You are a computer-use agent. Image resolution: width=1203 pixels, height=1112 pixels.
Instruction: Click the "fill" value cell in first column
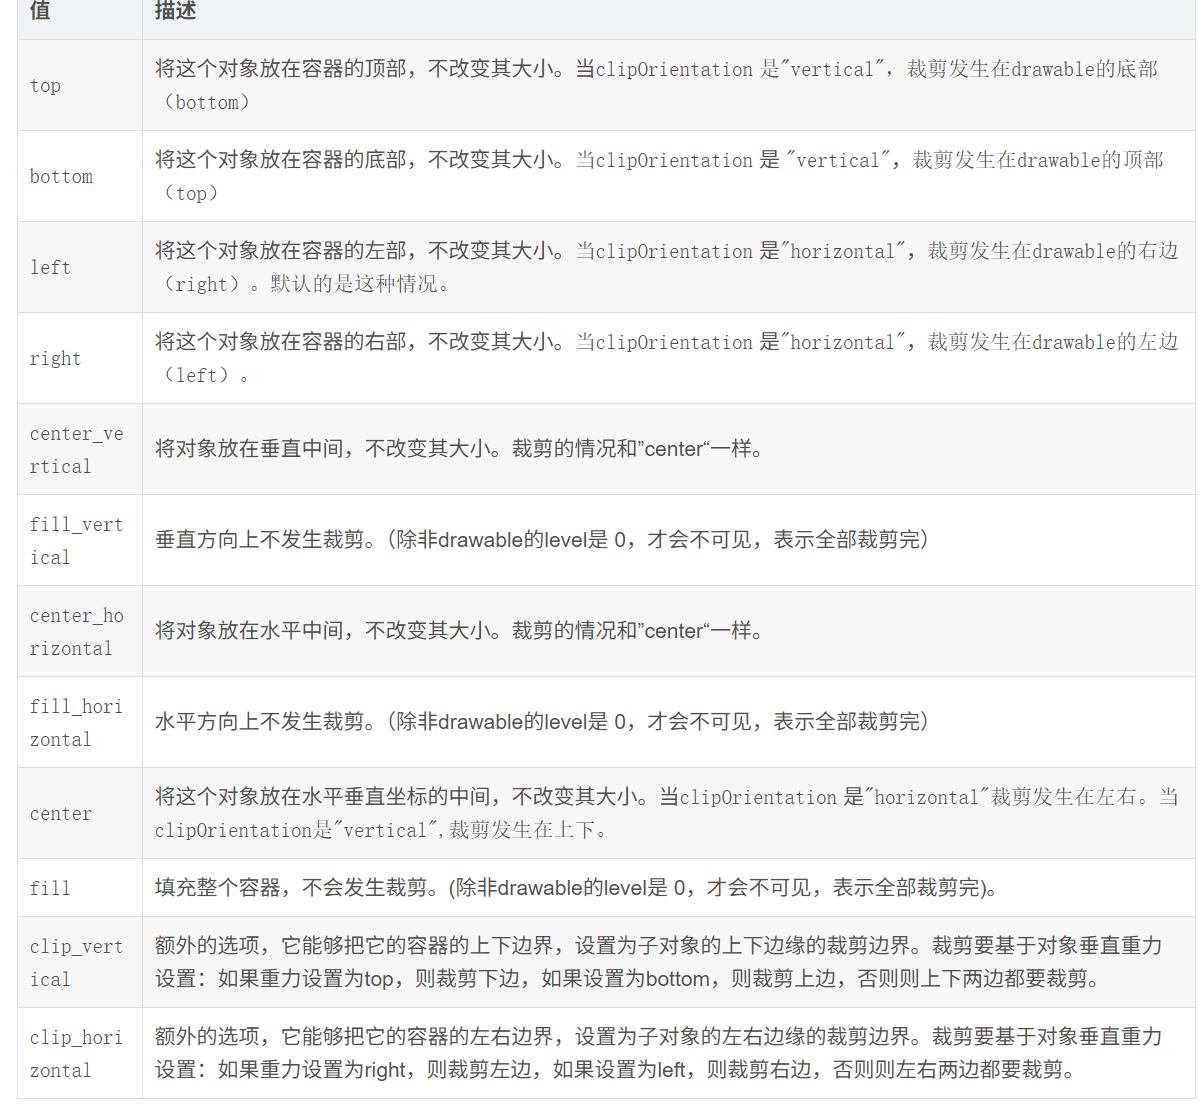50,888
